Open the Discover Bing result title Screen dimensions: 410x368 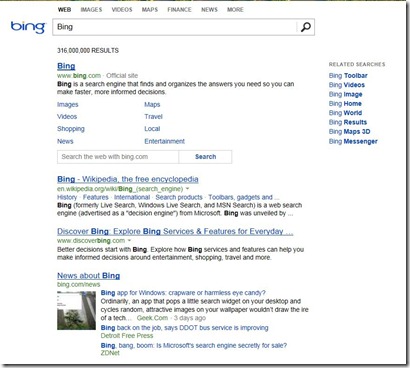(x=175, y=231)
